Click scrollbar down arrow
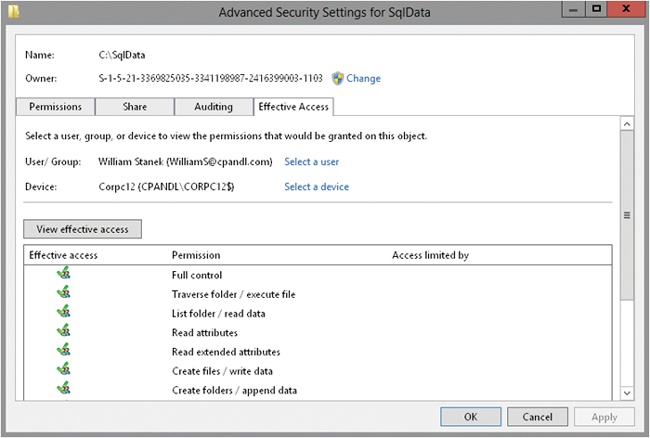650x438 pixels. [627, 392]
